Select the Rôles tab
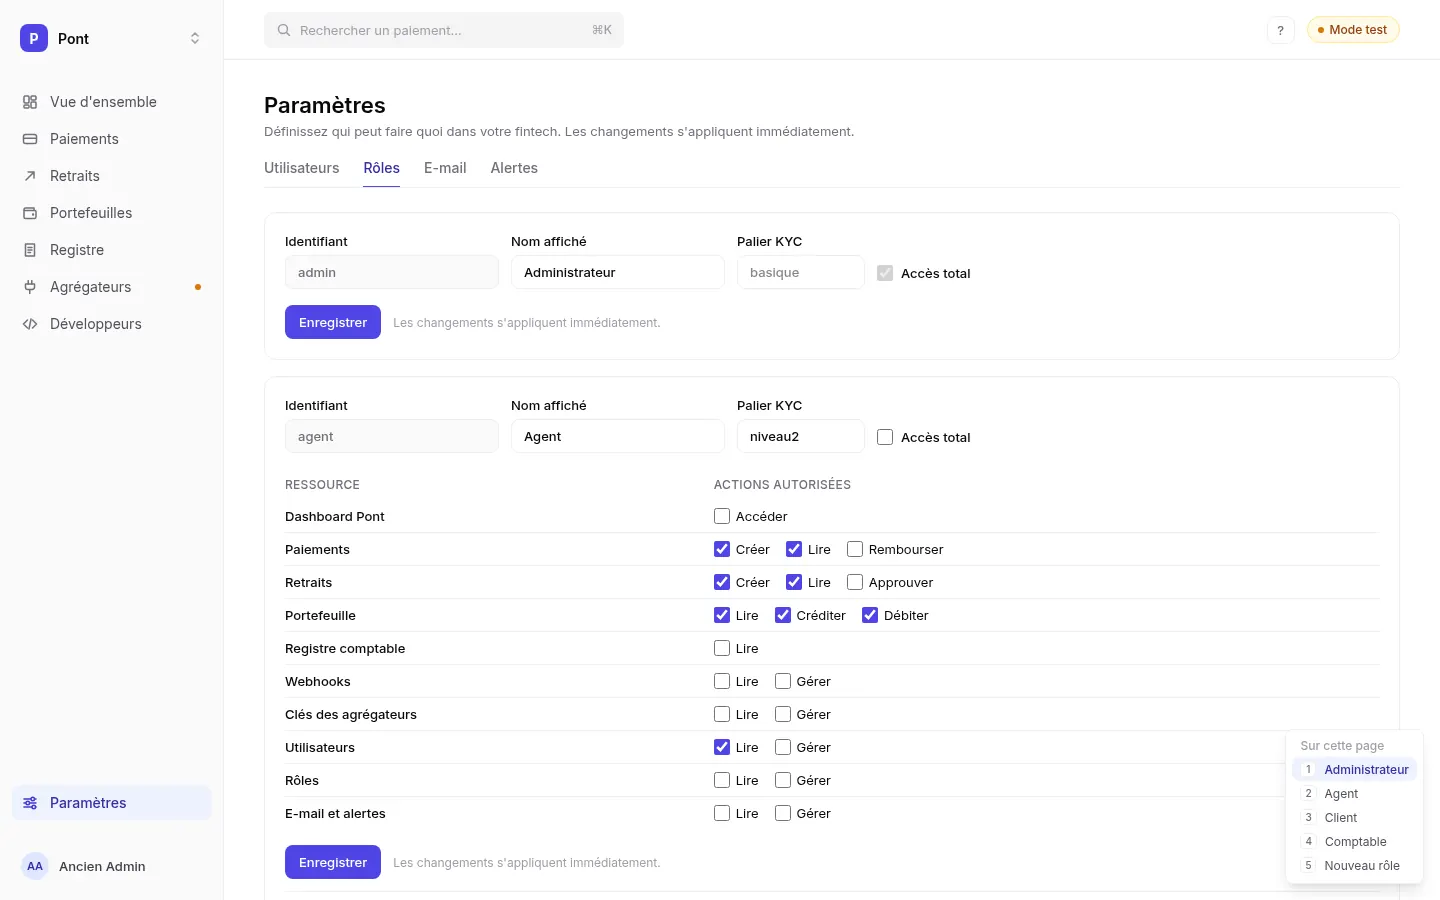 point(382,168)
